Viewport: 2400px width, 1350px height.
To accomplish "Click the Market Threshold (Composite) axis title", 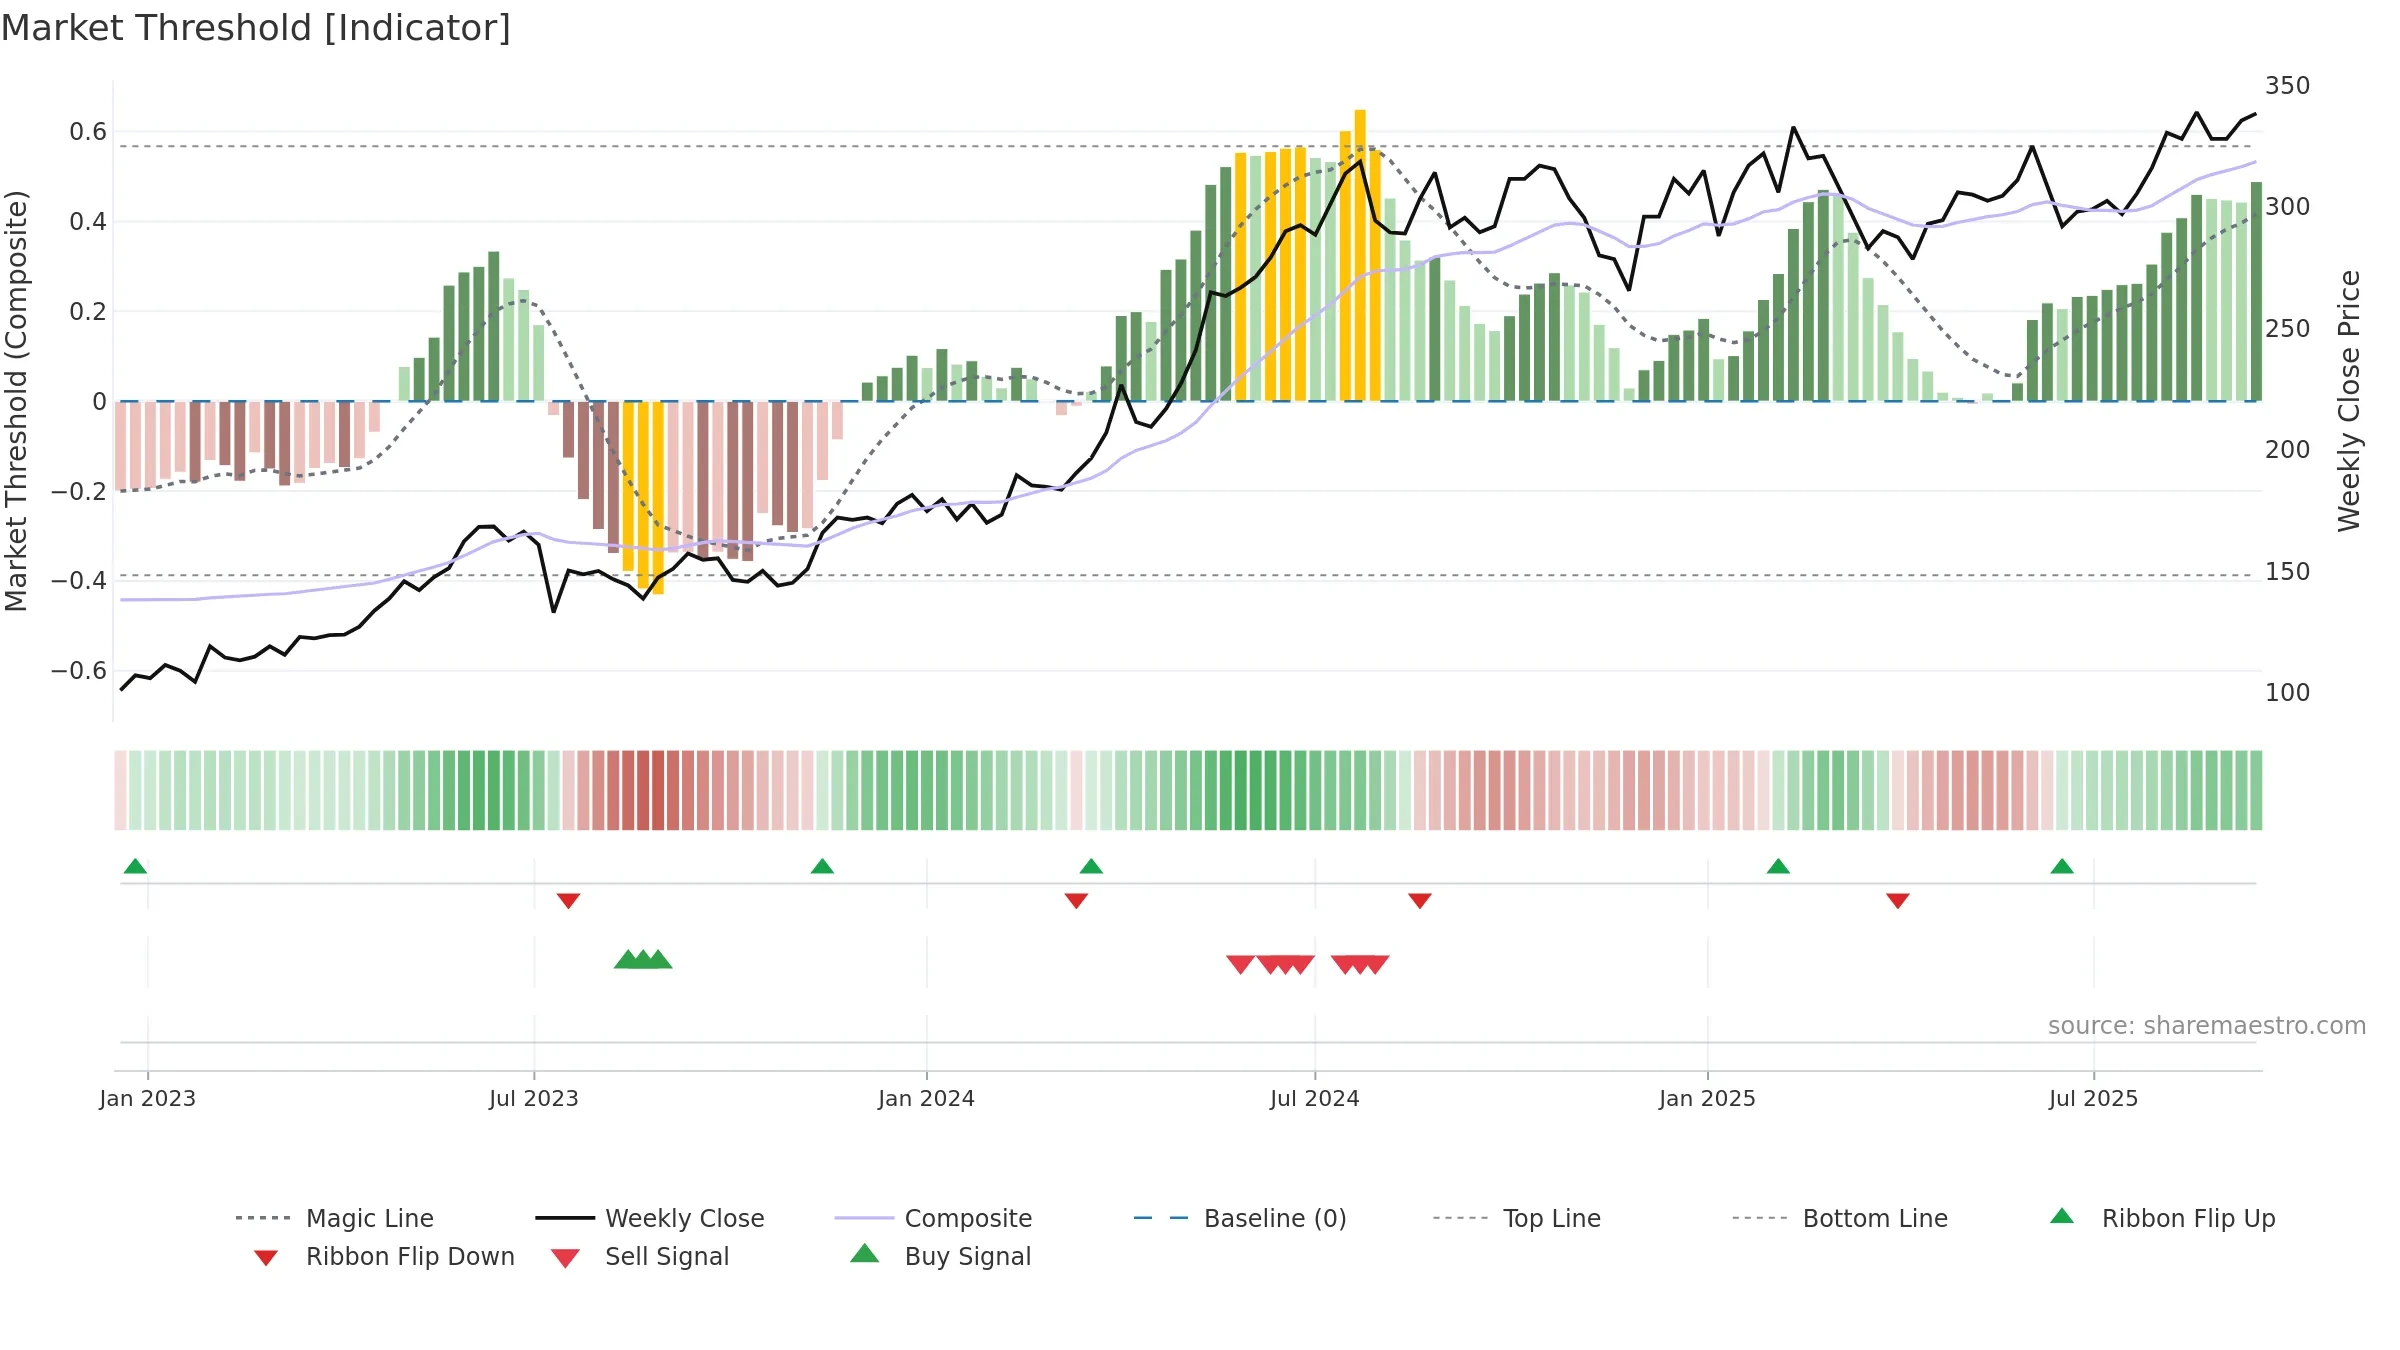I will click(x=16, y=401).
